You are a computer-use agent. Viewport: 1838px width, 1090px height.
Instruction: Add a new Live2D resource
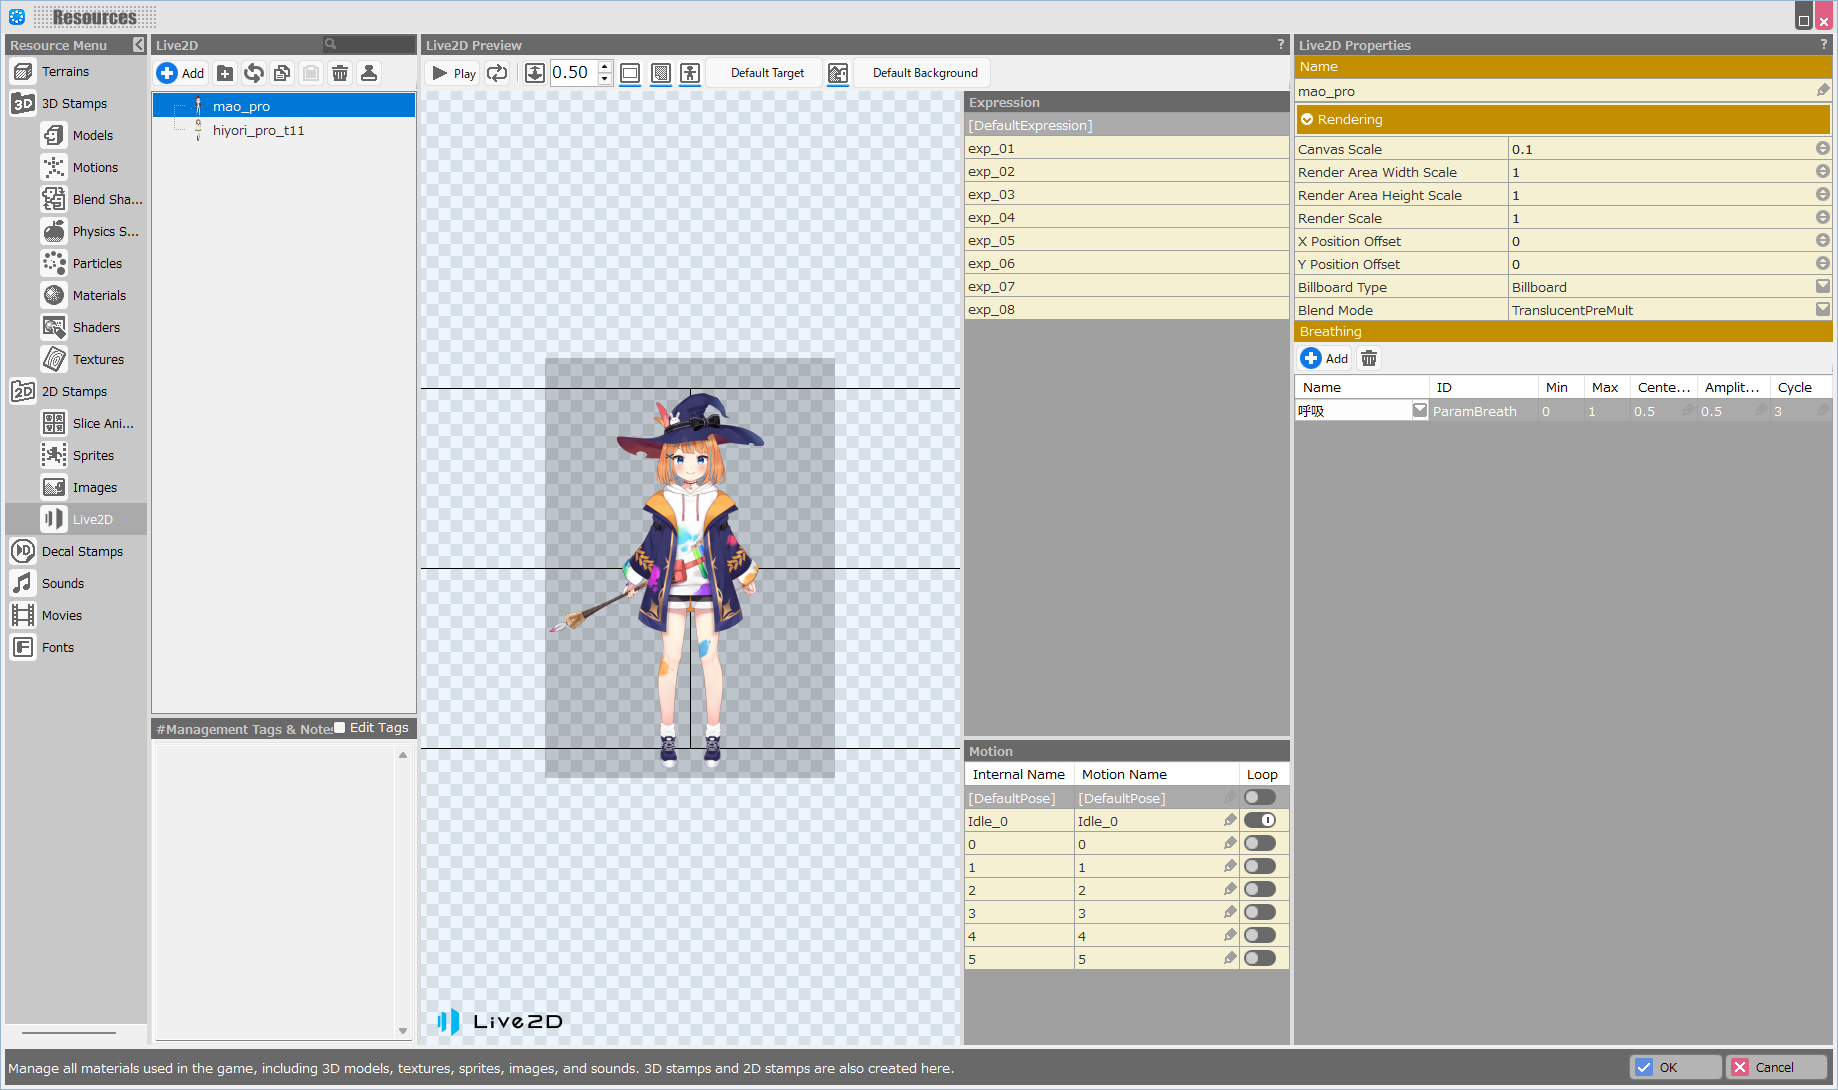(181, 73)
